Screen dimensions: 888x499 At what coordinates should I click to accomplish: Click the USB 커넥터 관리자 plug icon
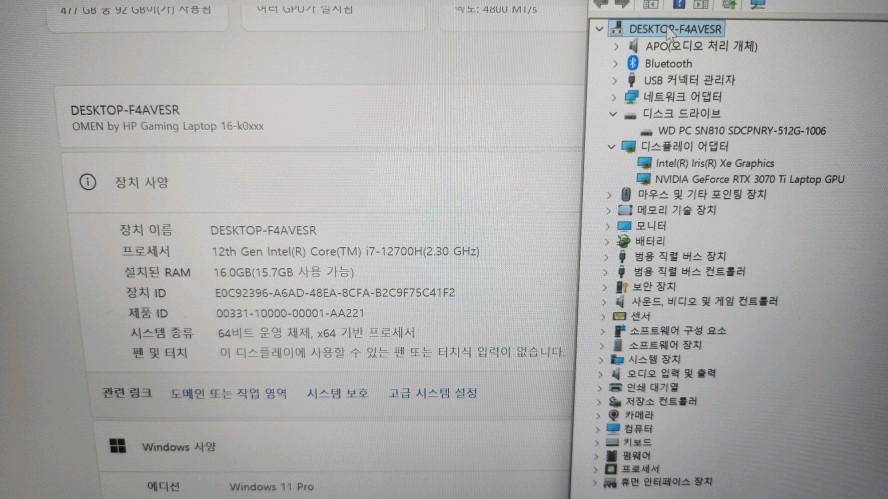pyautogui.click(x=631, y=80)
